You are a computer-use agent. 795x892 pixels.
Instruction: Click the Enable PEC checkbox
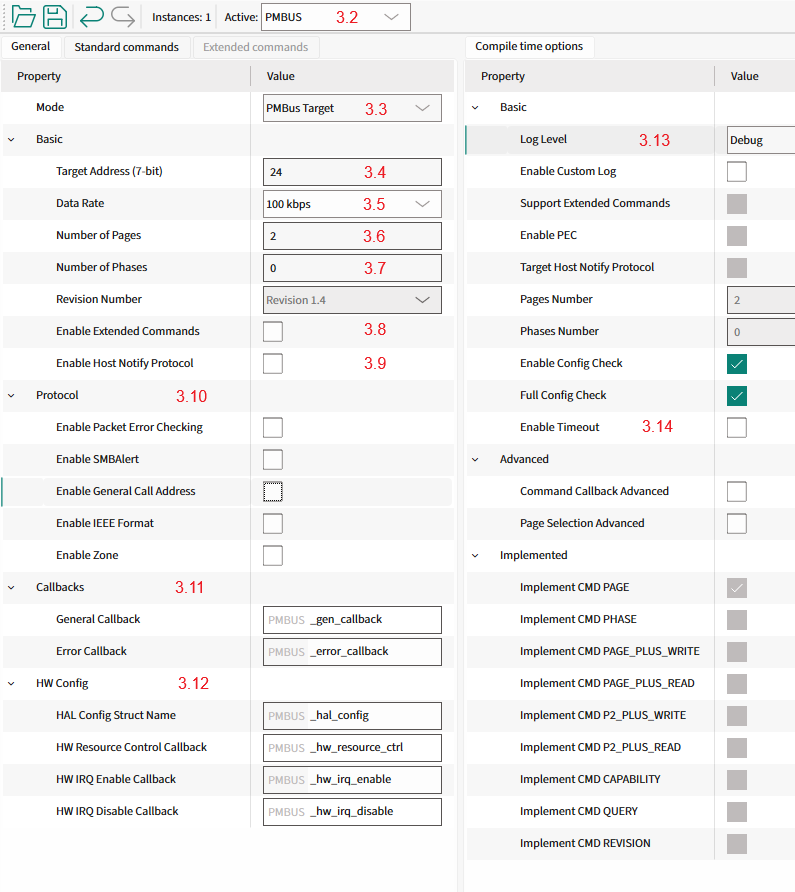pyautogui.click(x=737, y=236)
